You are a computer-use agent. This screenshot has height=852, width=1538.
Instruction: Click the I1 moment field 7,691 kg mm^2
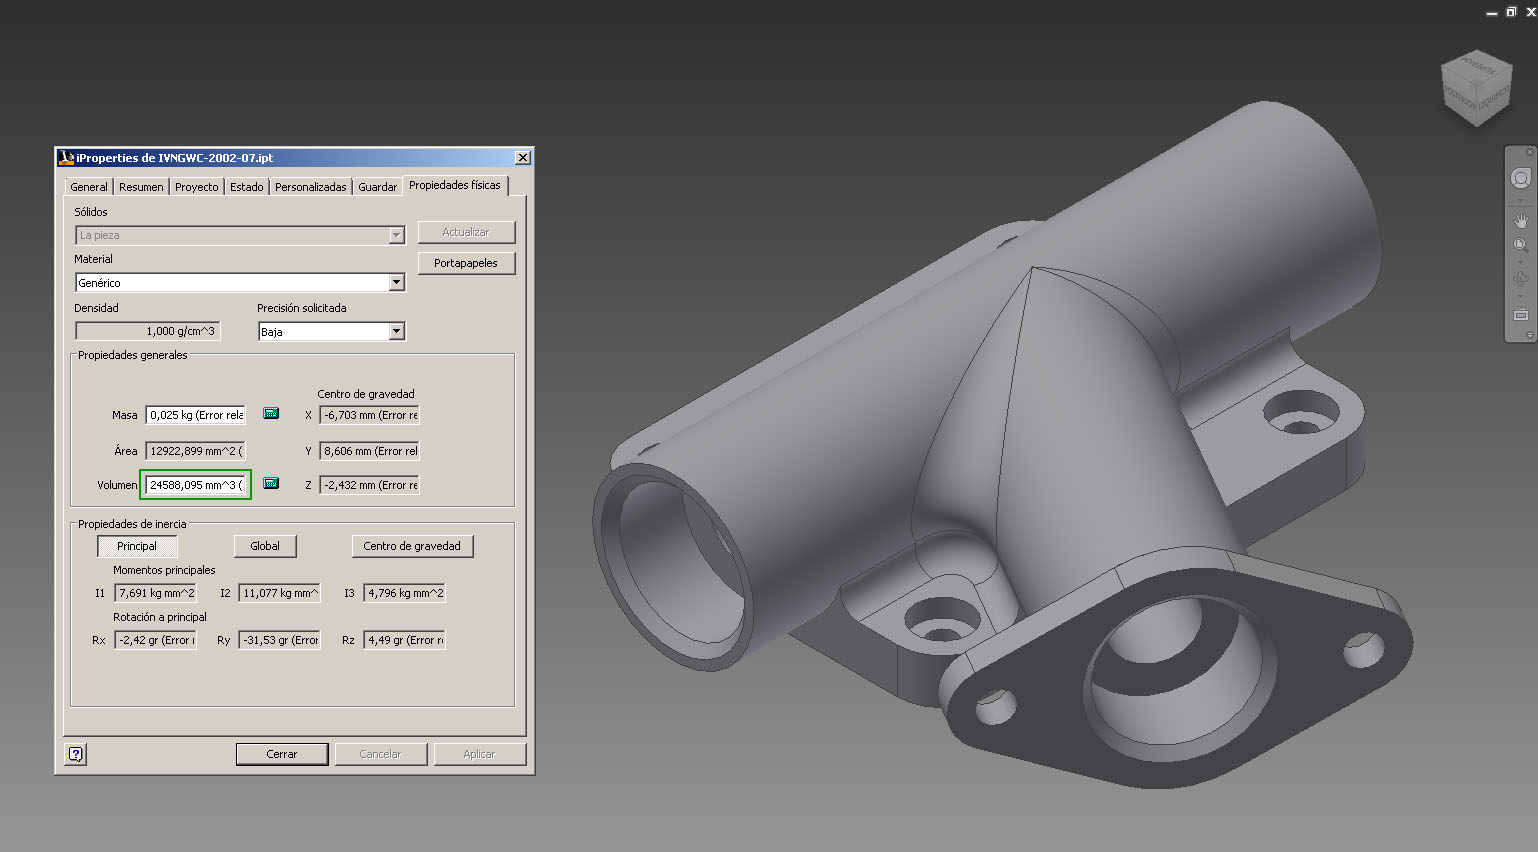click(155, 593)
